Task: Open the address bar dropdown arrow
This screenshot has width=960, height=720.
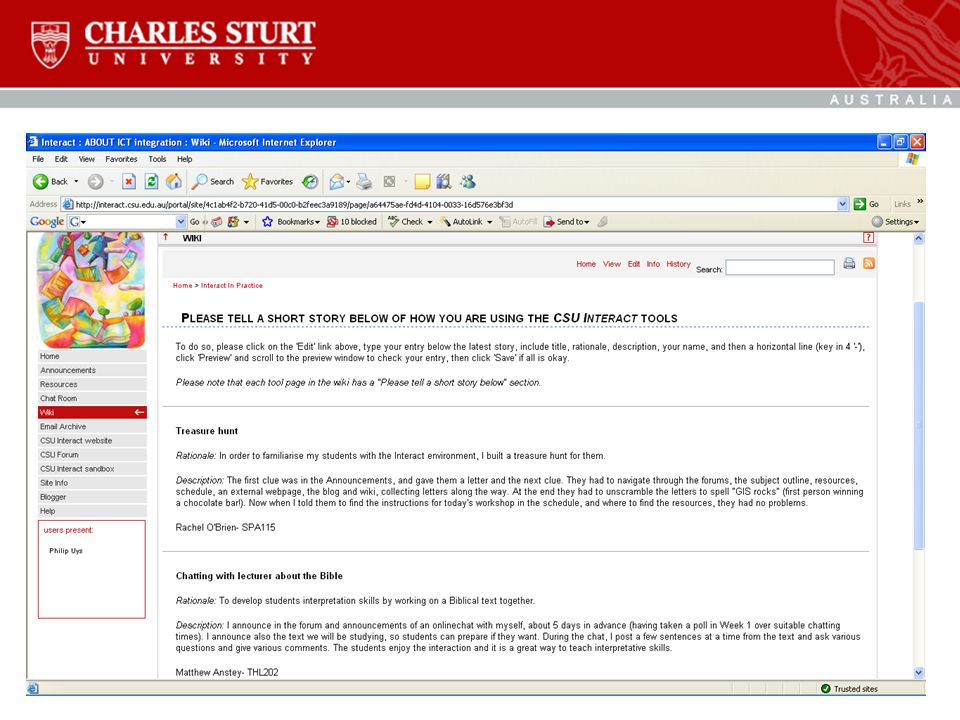Action: (842, 204)
